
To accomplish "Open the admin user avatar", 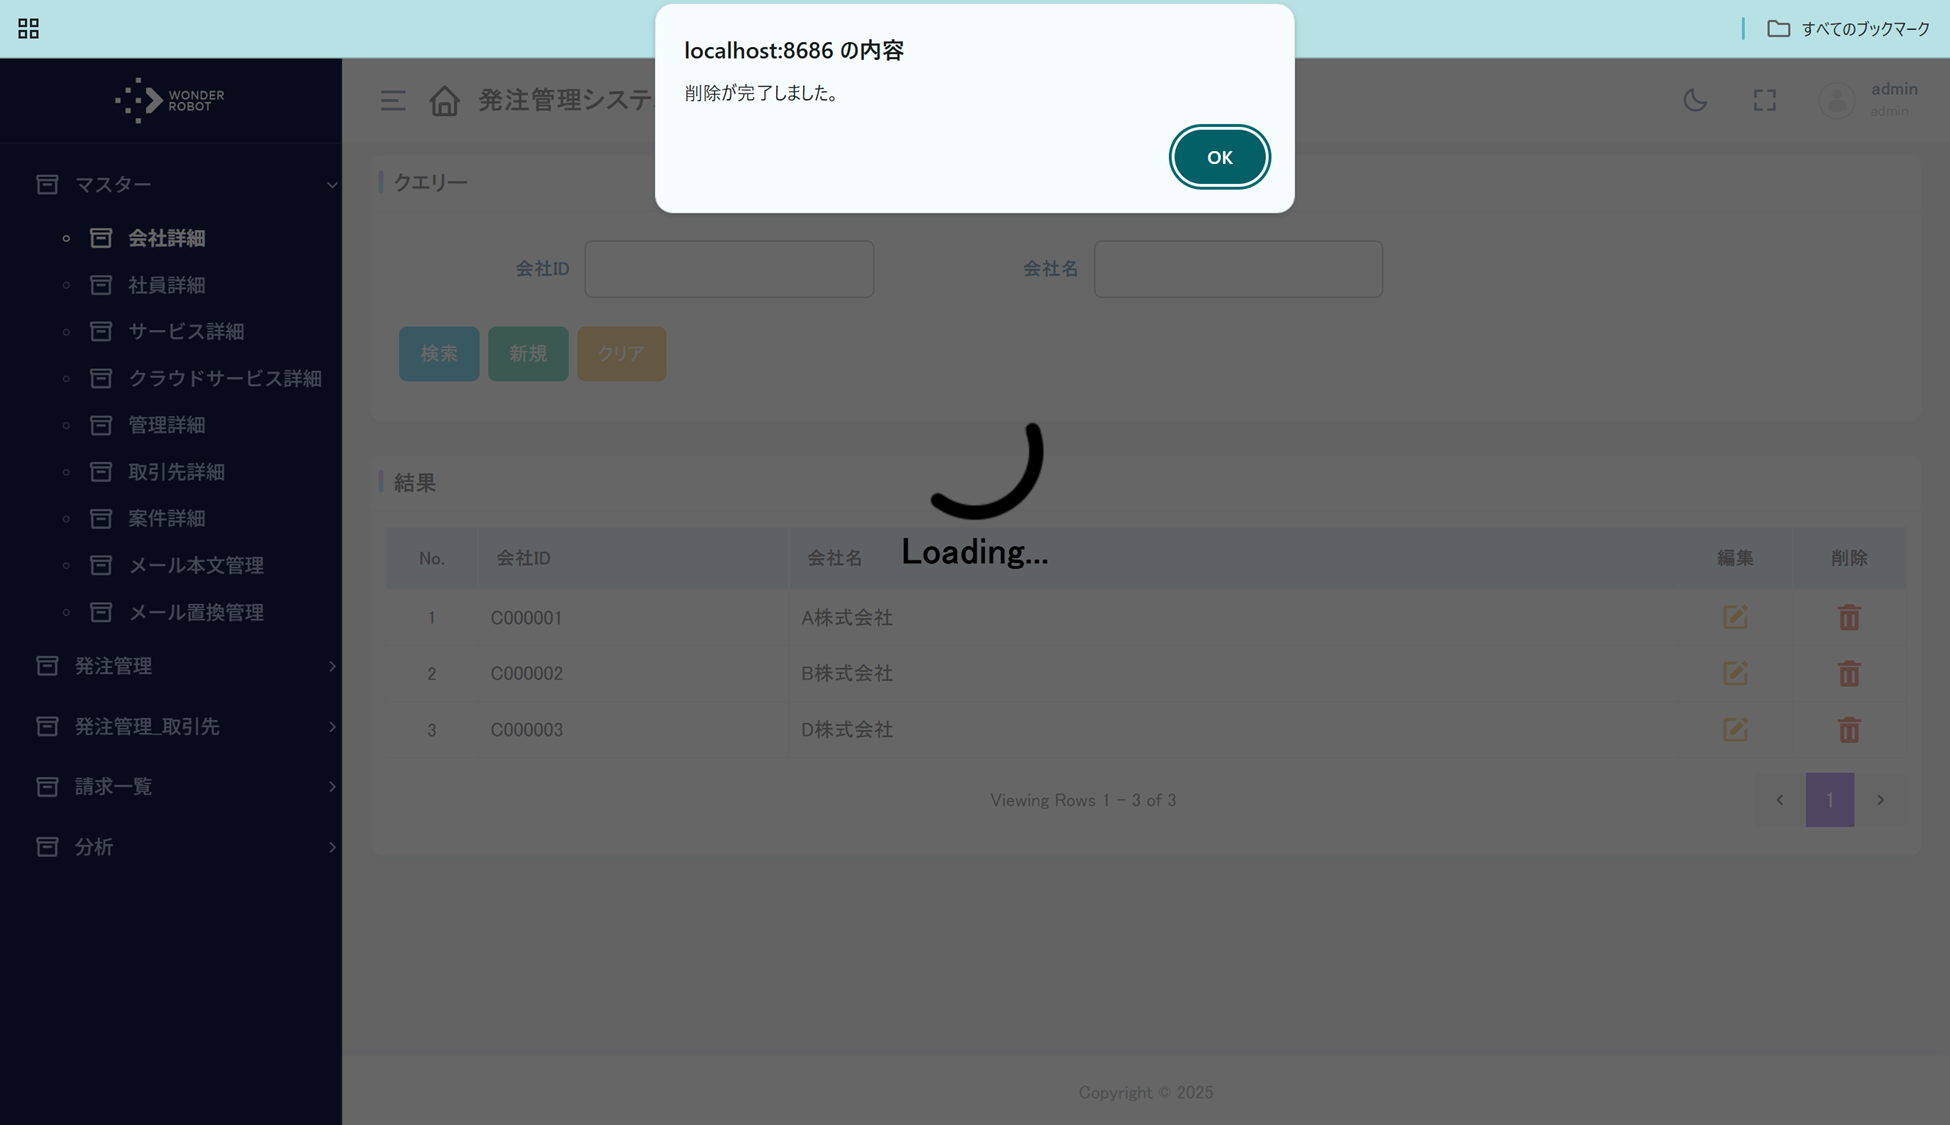I will tap(1837, 100).
